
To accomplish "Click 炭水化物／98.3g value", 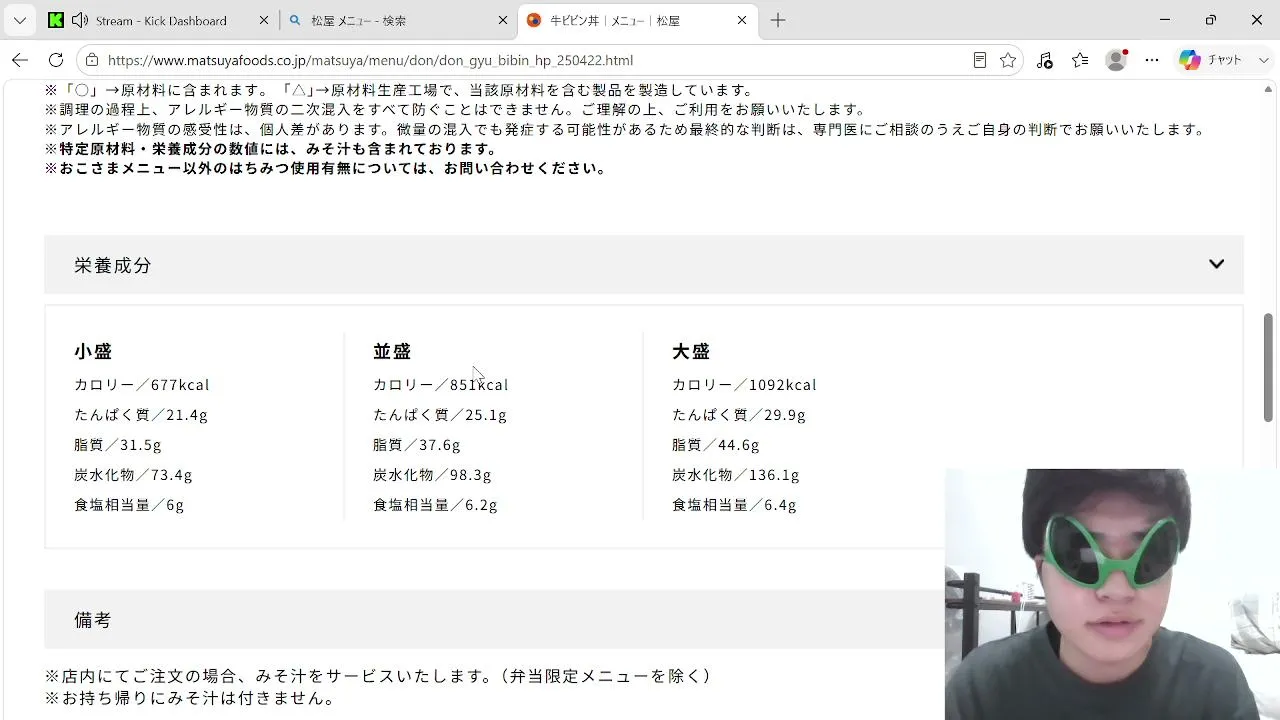I will pyautogui.click(x=432, y=474).
